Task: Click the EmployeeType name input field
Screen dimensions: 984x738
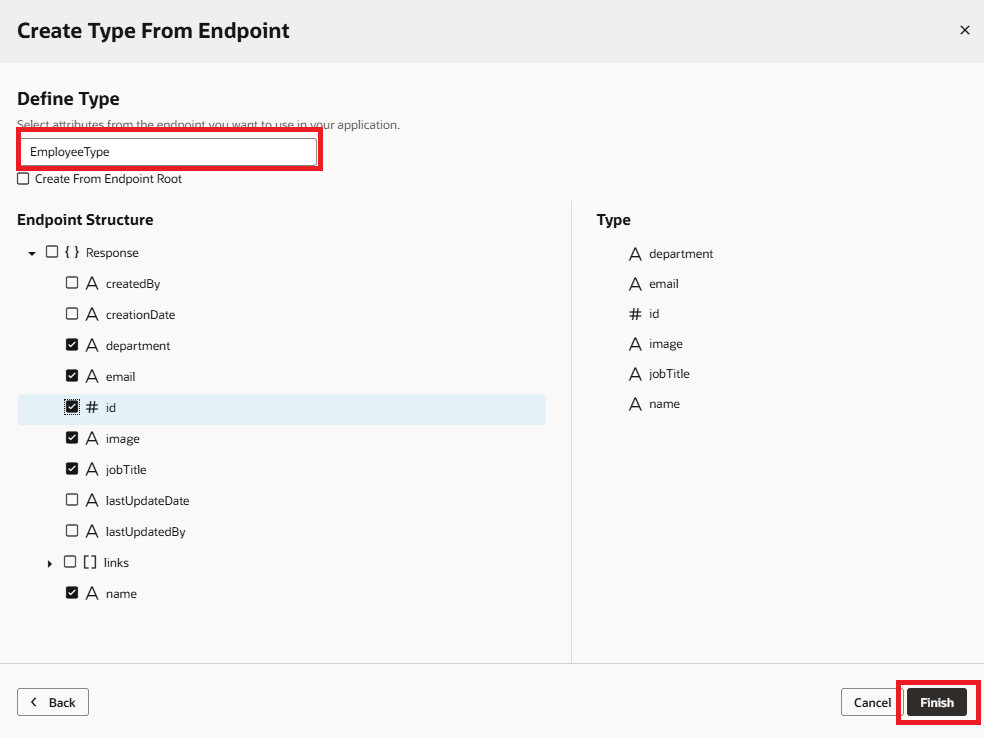Action: coord(168,152)
